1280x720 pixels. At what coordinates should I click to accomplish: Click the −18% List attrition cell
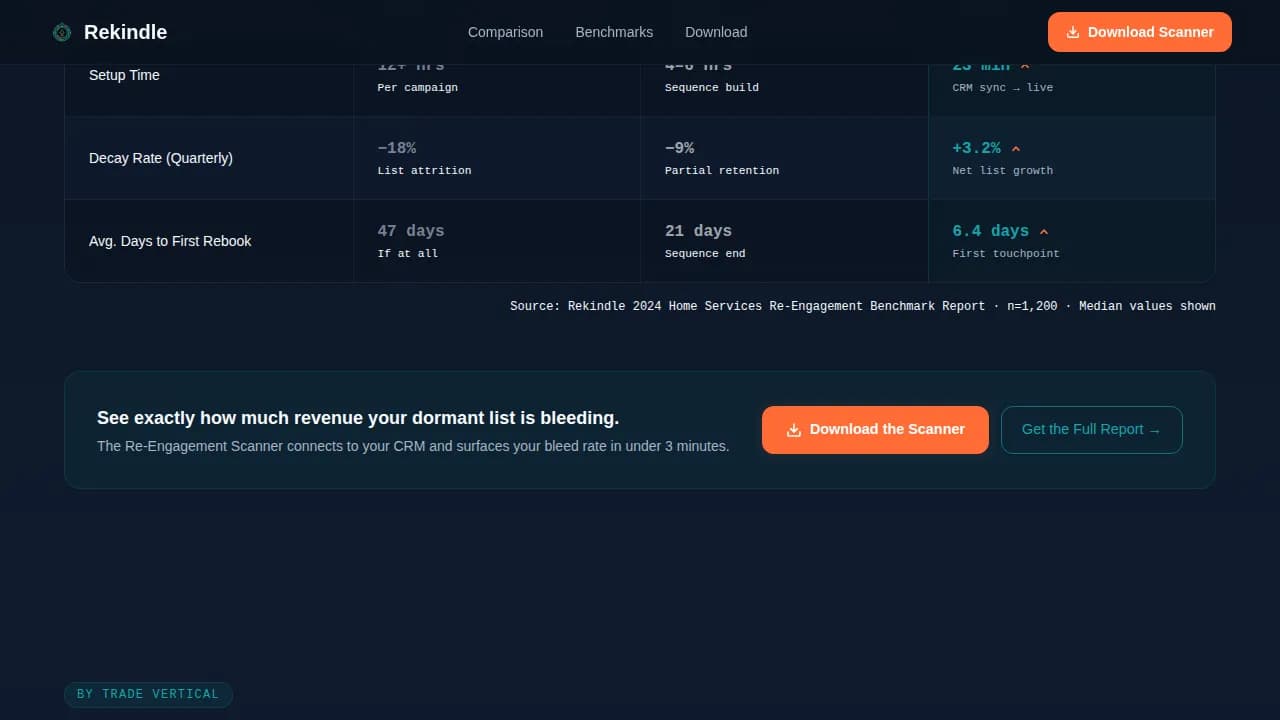[497, 158]
